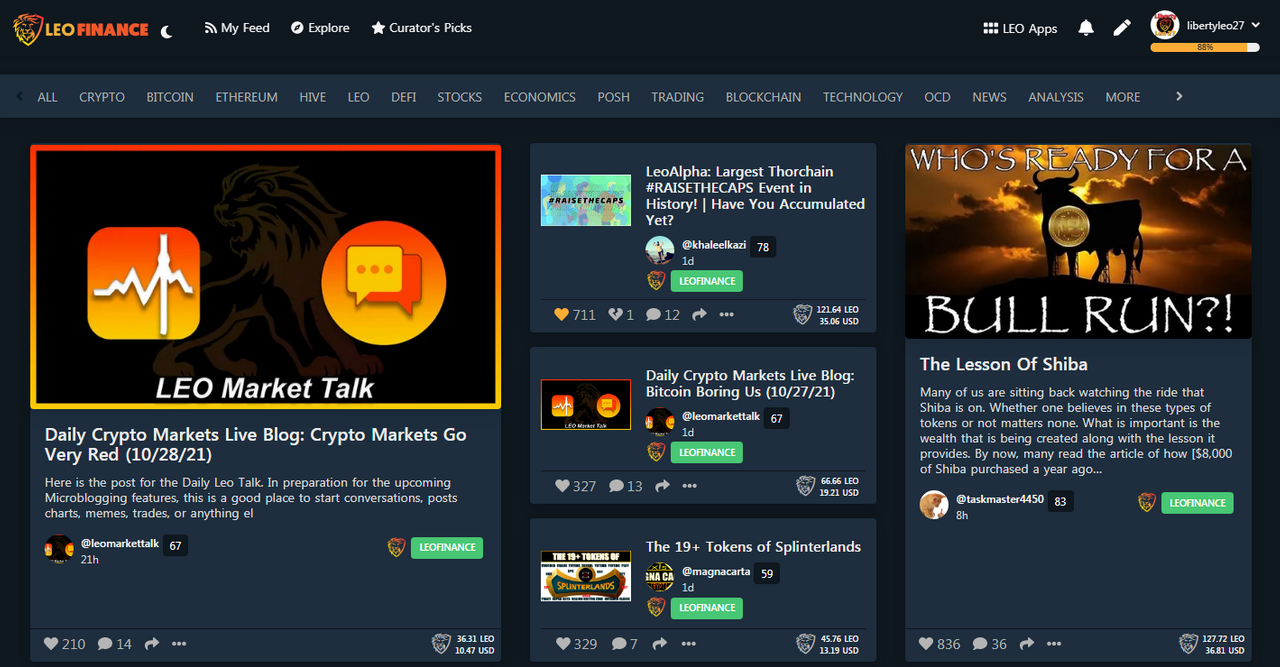Screen dimensions: 1280x667
Task: Open the My Feed page
Action: coord(237,28)
